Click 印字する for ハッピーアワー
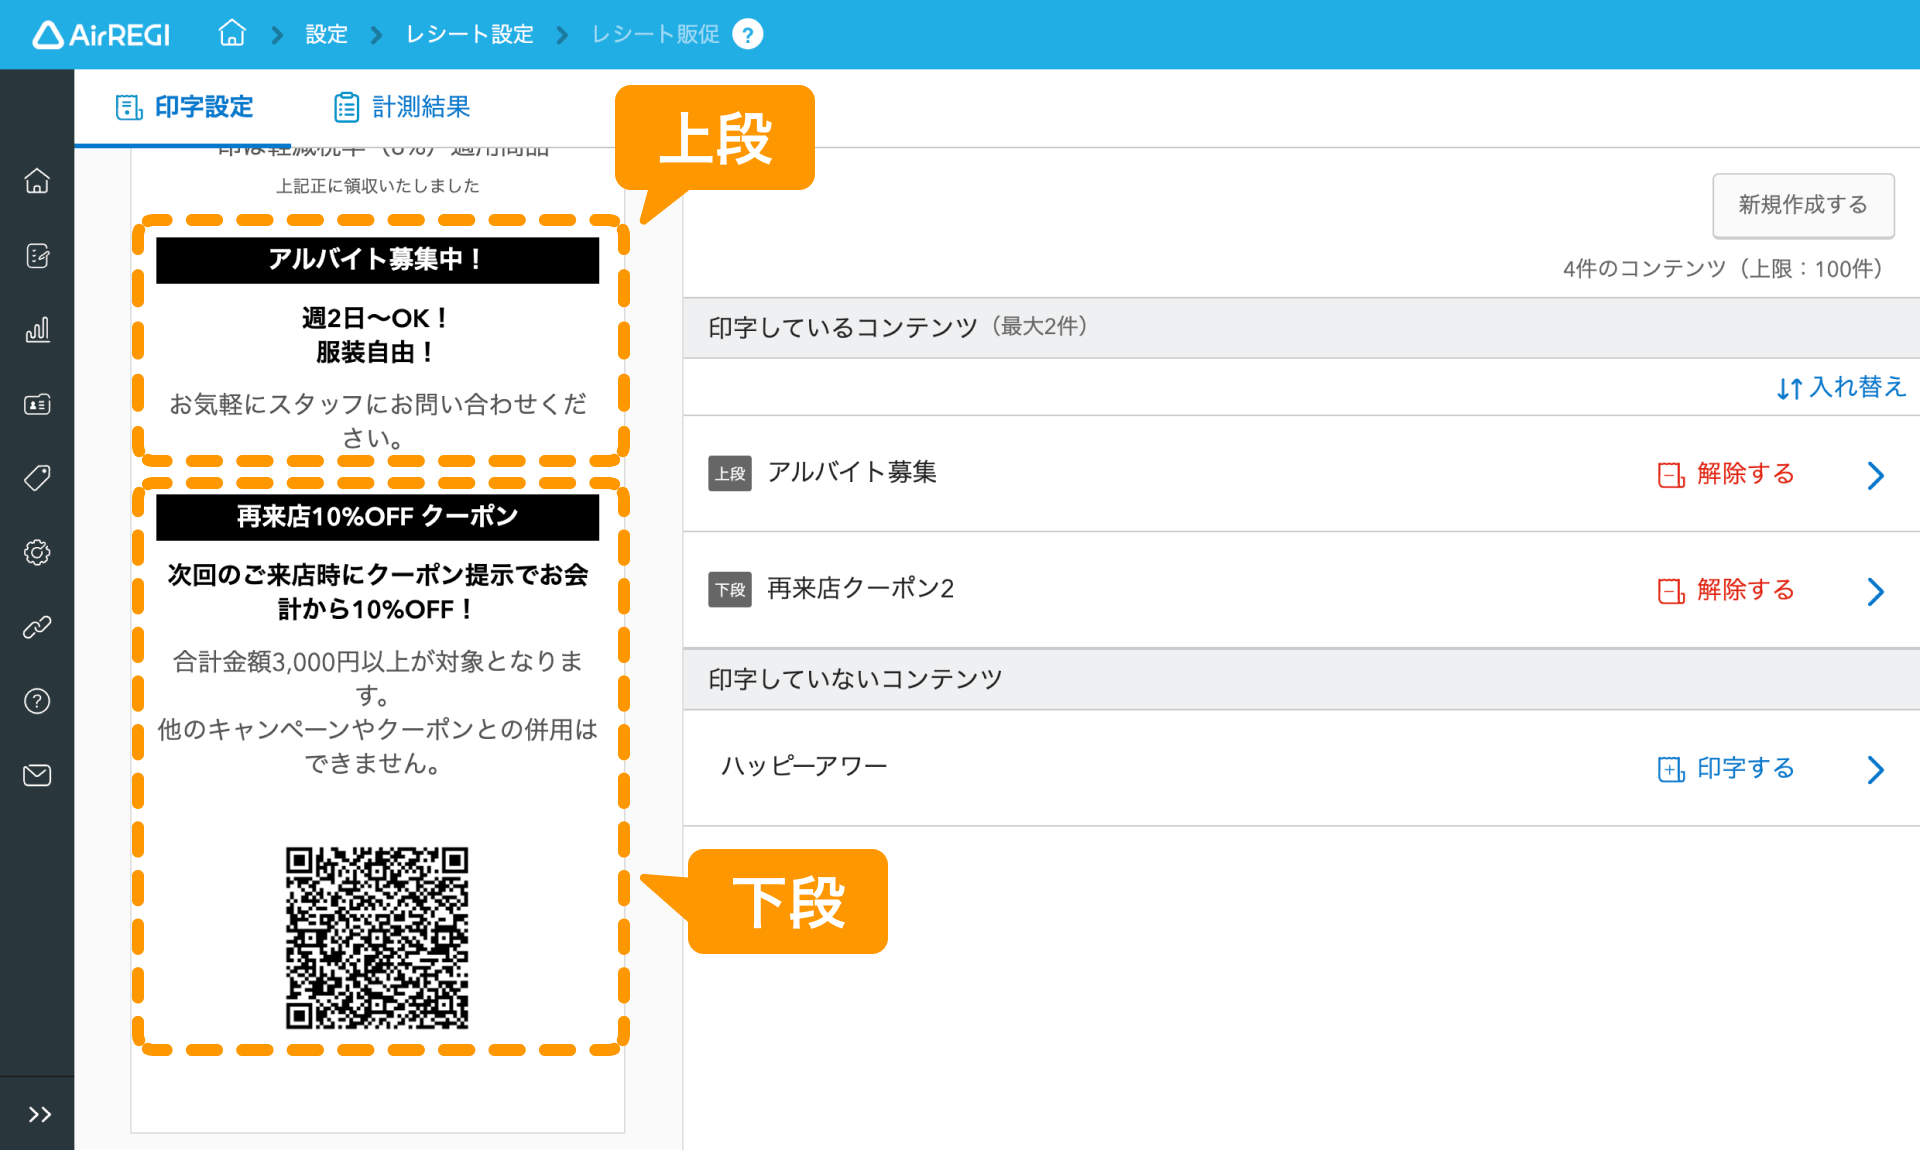Image resolution: width=1920 pixels, height=1150 pixels. [1726, 768]
